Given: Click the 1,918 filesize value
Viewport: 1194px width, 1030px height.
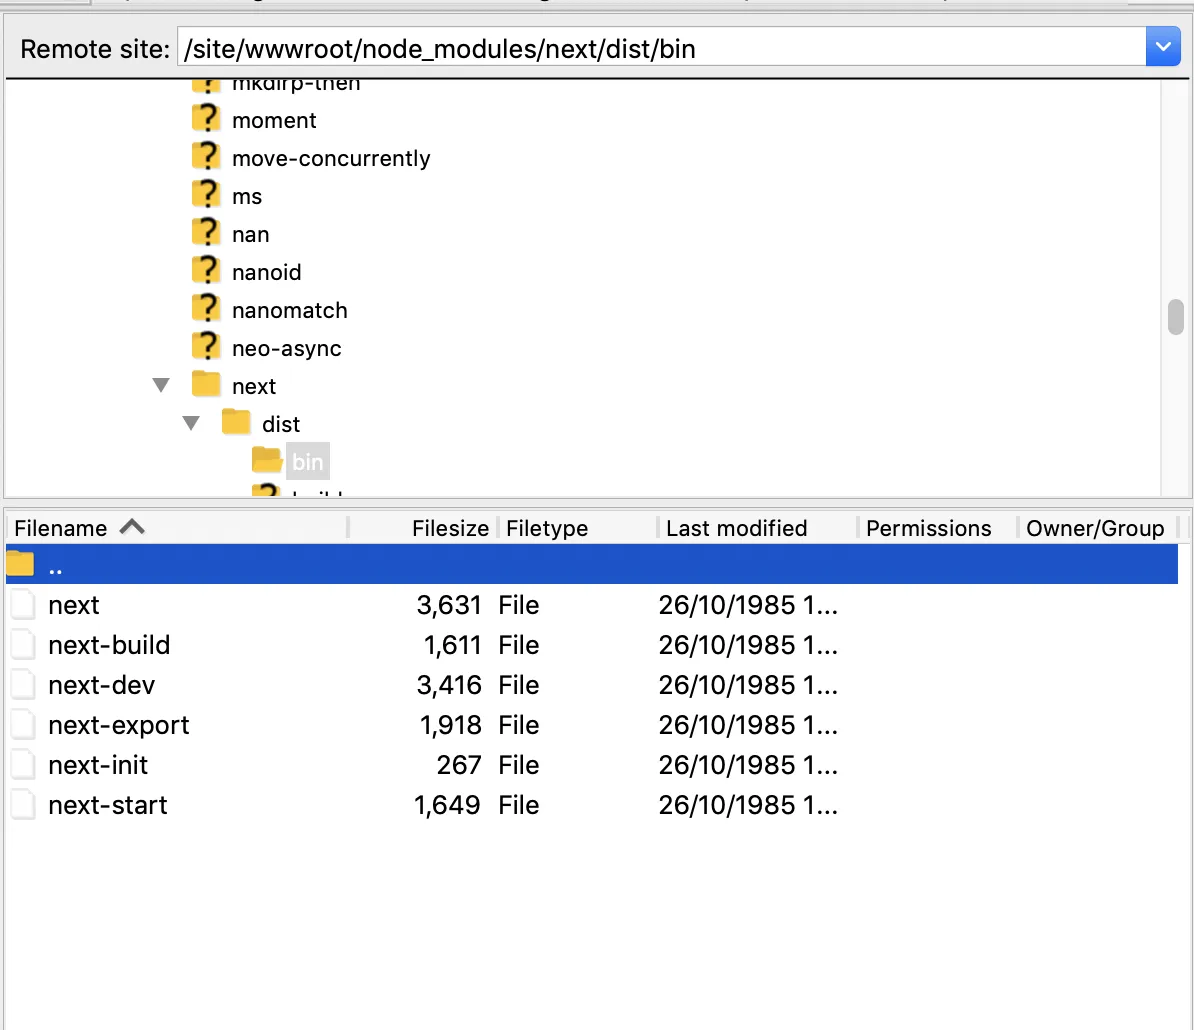Looking at the screenshot, I should [450, 725].
